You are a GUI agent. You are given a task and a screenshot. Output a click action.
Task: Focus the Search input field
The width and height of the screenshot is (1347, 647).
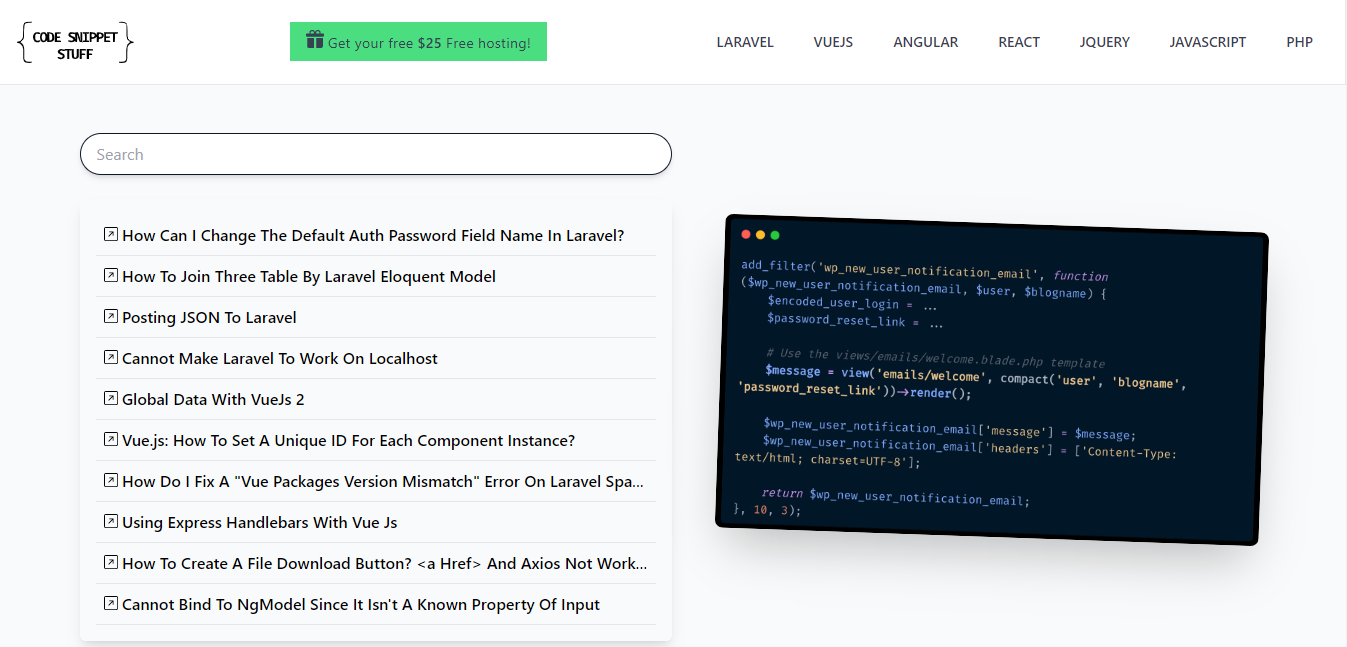pos(375,154)
